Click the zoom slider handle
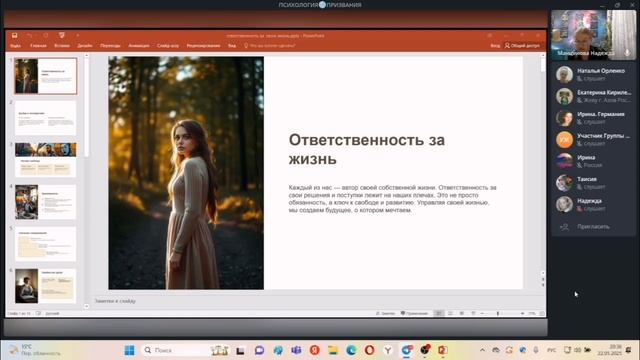Screen dimensions: 640x360 pos(498,313)
